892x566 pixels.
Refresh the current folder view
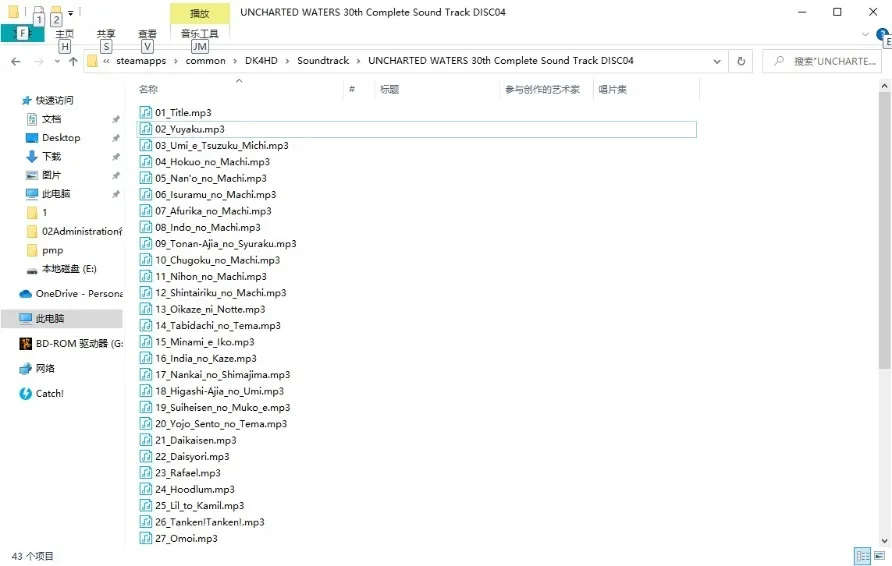pyautogui.click(x=741, y=61)
